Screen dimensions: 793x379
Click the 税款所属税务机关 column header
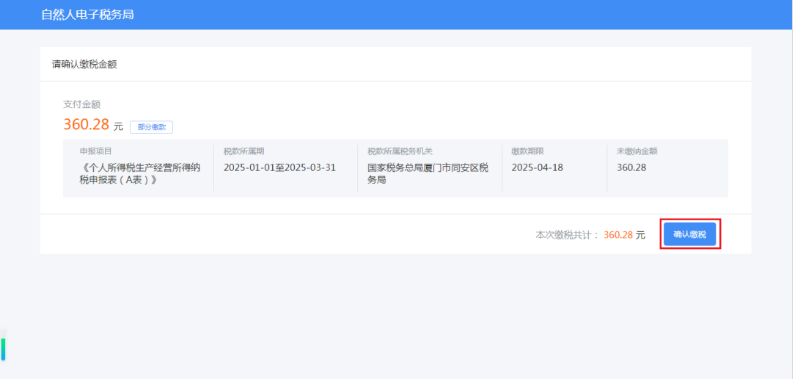pos(400,151)
